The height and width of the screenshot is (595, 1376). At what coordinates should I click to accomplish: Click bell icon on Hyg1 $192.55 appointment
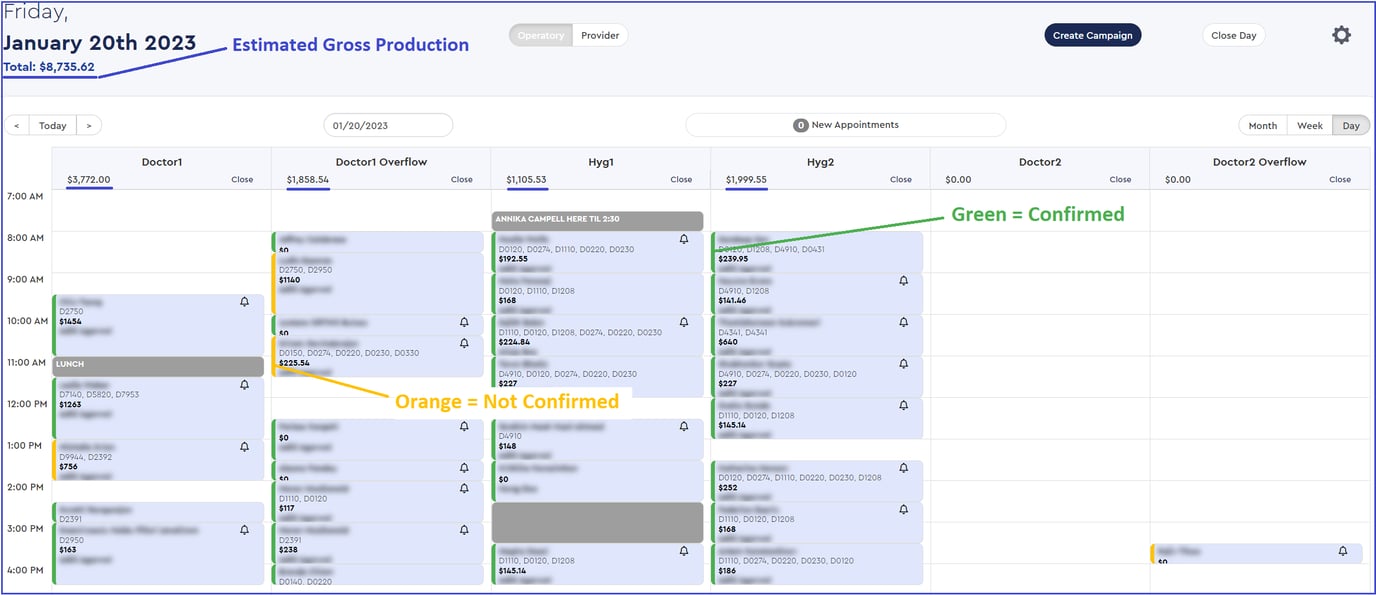point(684,240)
